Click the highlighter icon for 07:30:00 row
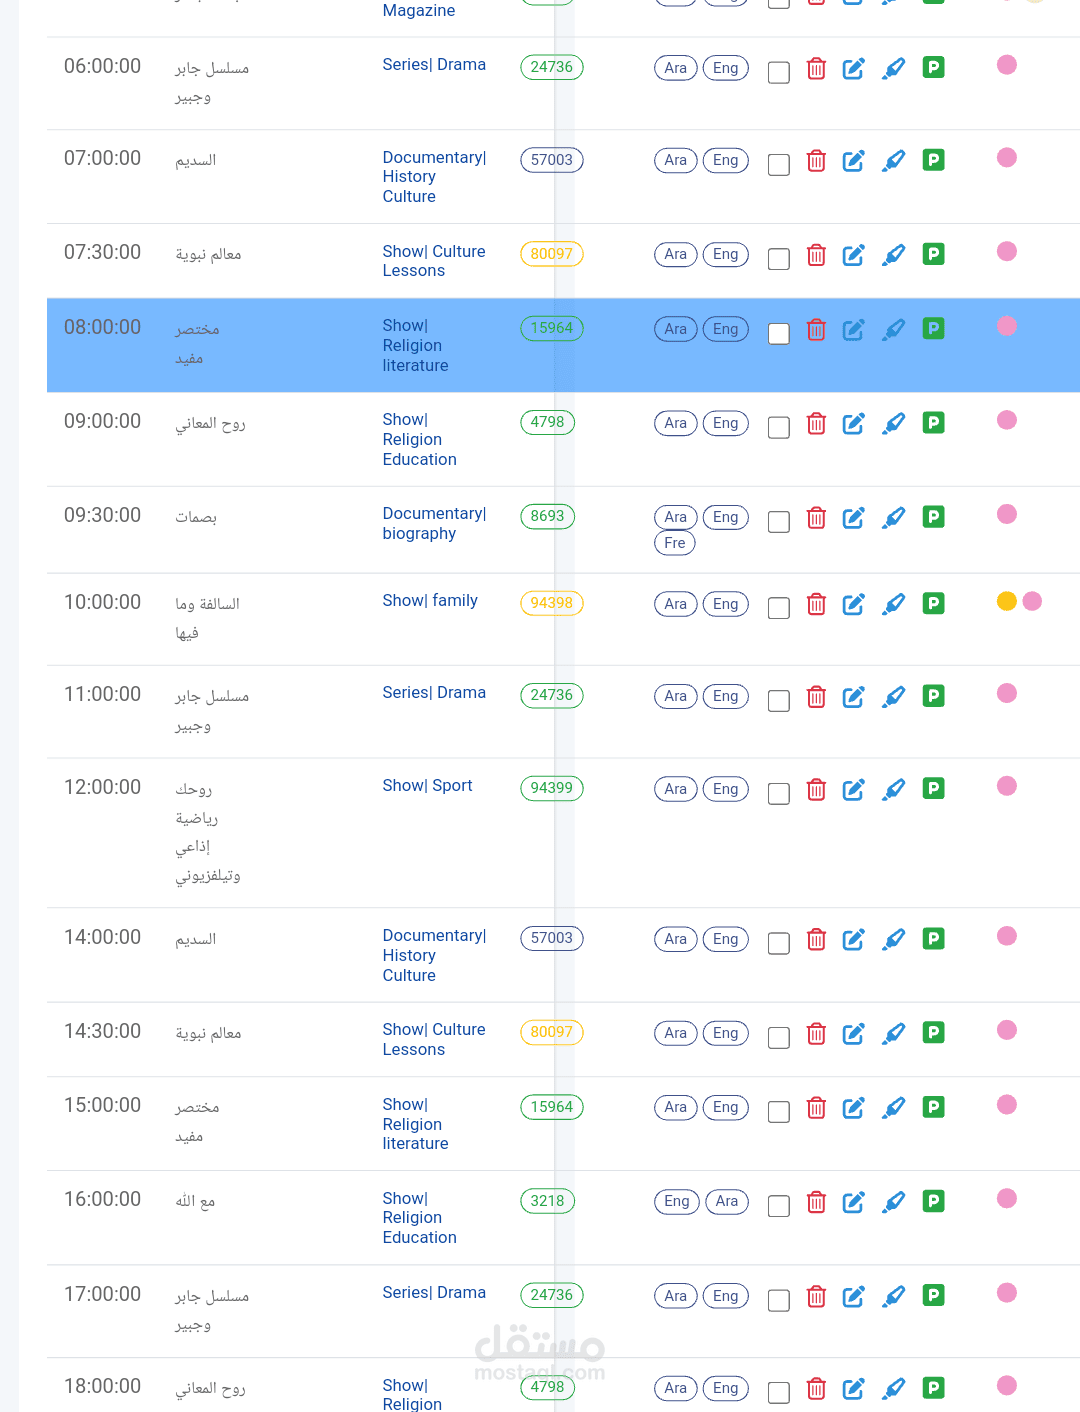1080x1412 pixels. click(894, 255)
